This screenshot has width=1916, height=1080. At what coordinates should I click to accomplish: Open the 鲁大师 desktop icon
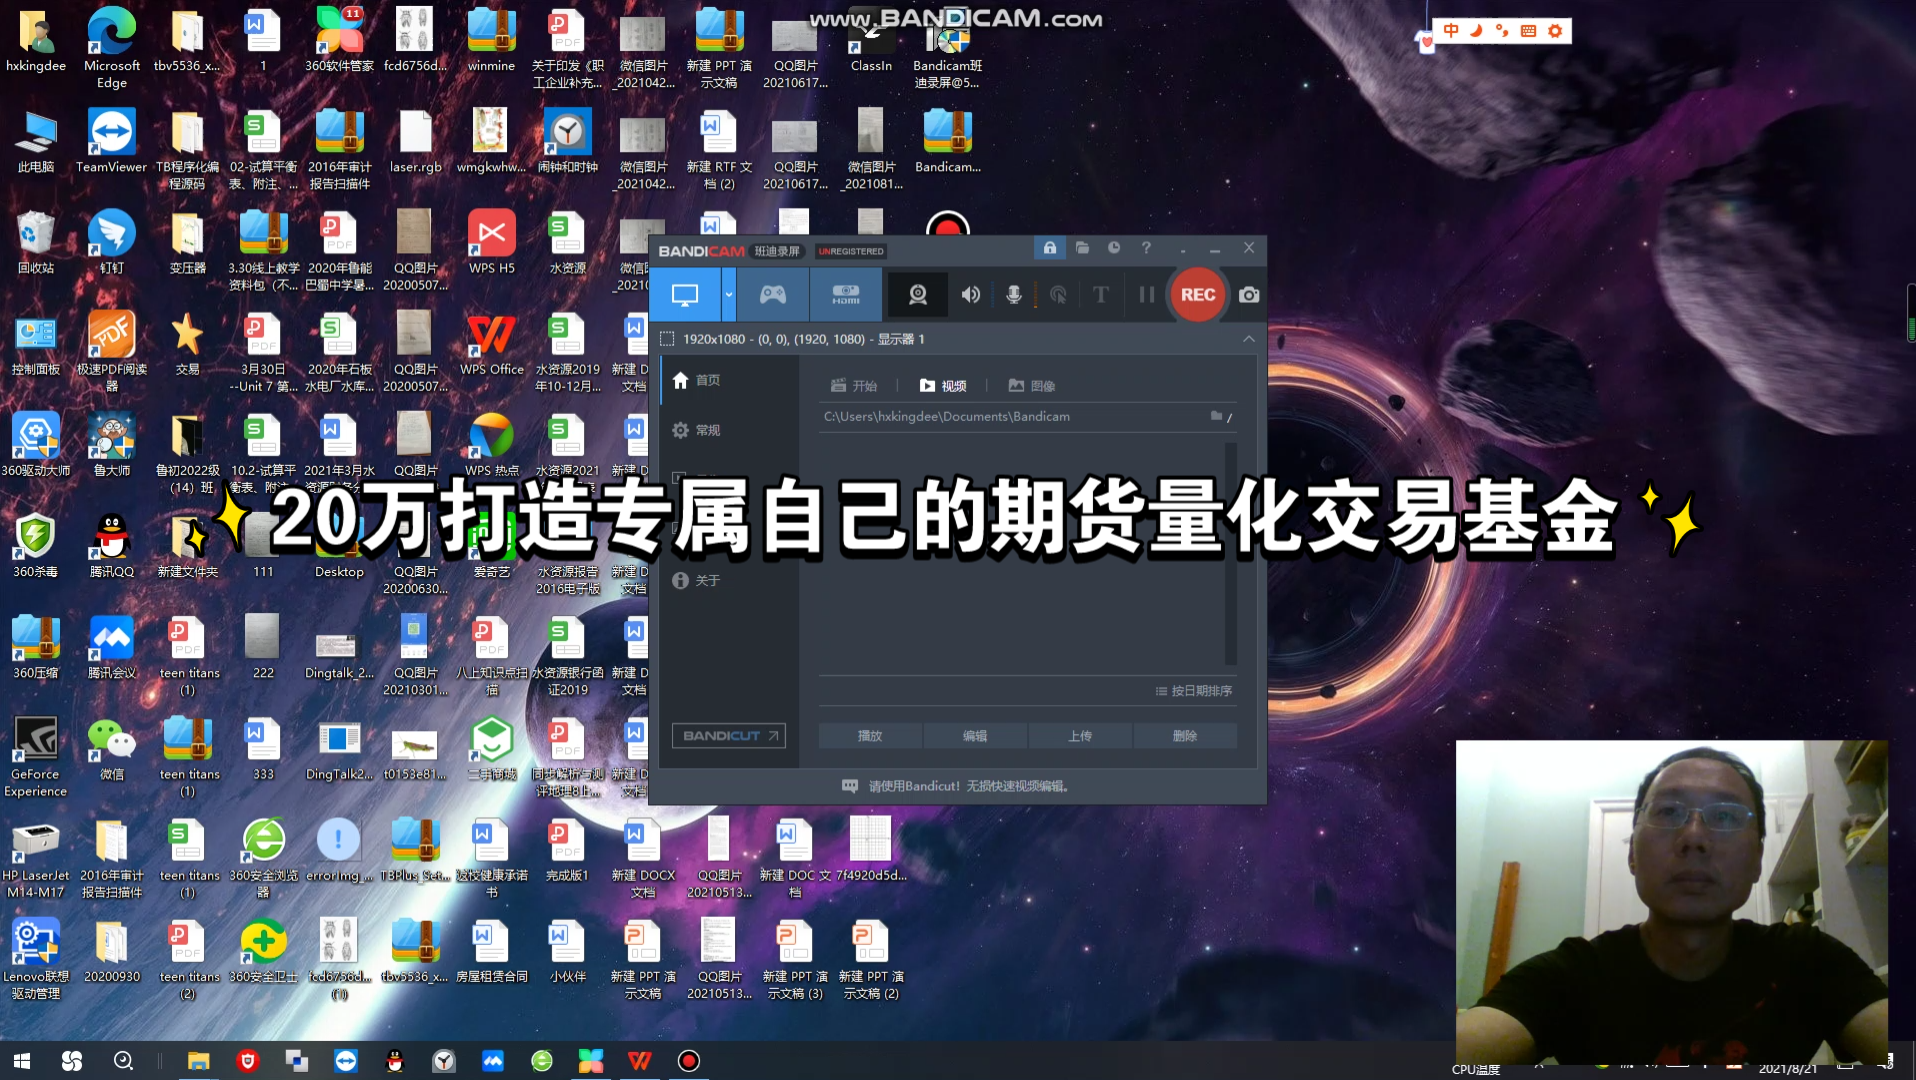coord(111,445)
